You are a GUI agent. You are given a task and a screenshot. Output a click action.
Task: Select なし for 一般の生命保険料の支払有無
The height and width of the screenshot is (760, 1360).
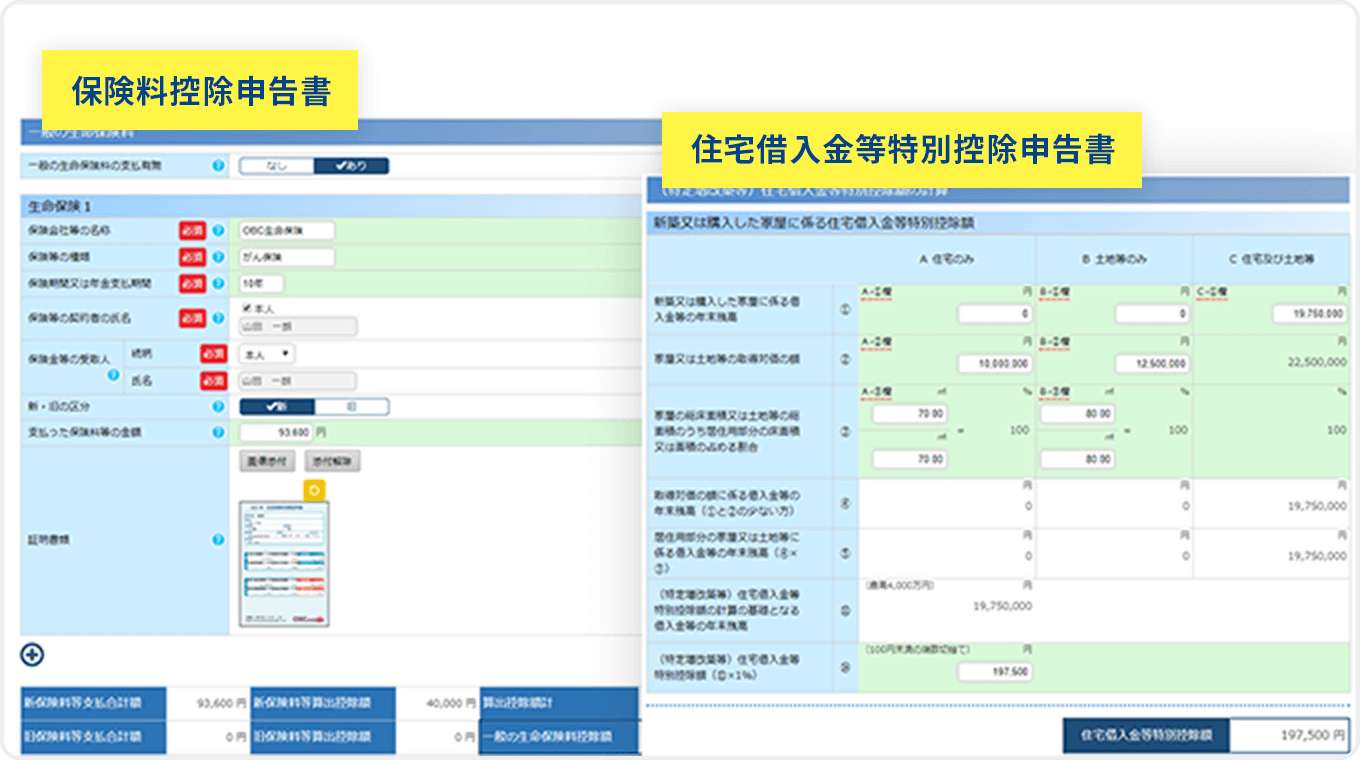276,166
